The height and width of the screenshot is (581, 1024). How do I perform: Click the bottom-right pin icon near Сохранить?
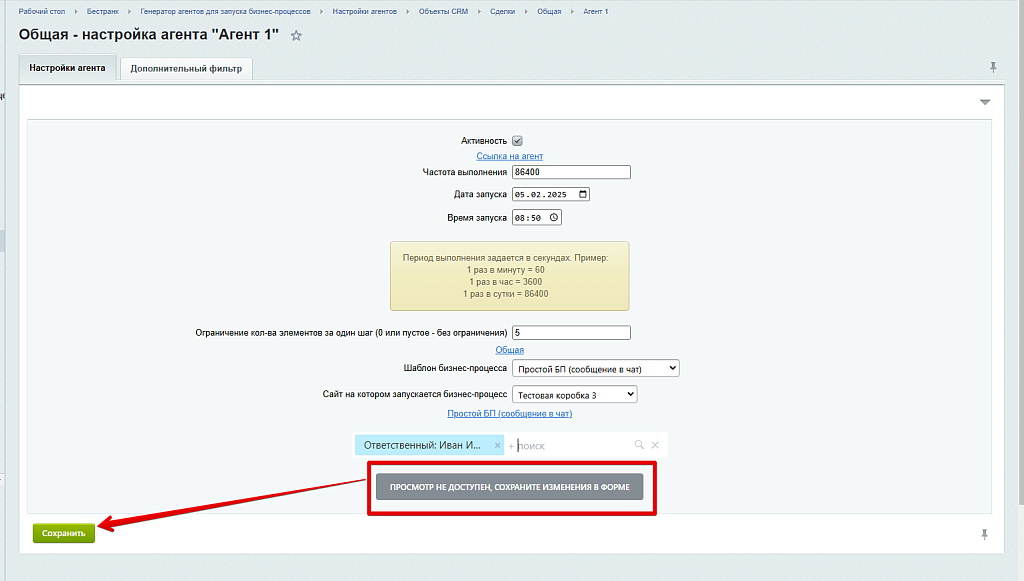pyautogui.click(x=984, y=534)
